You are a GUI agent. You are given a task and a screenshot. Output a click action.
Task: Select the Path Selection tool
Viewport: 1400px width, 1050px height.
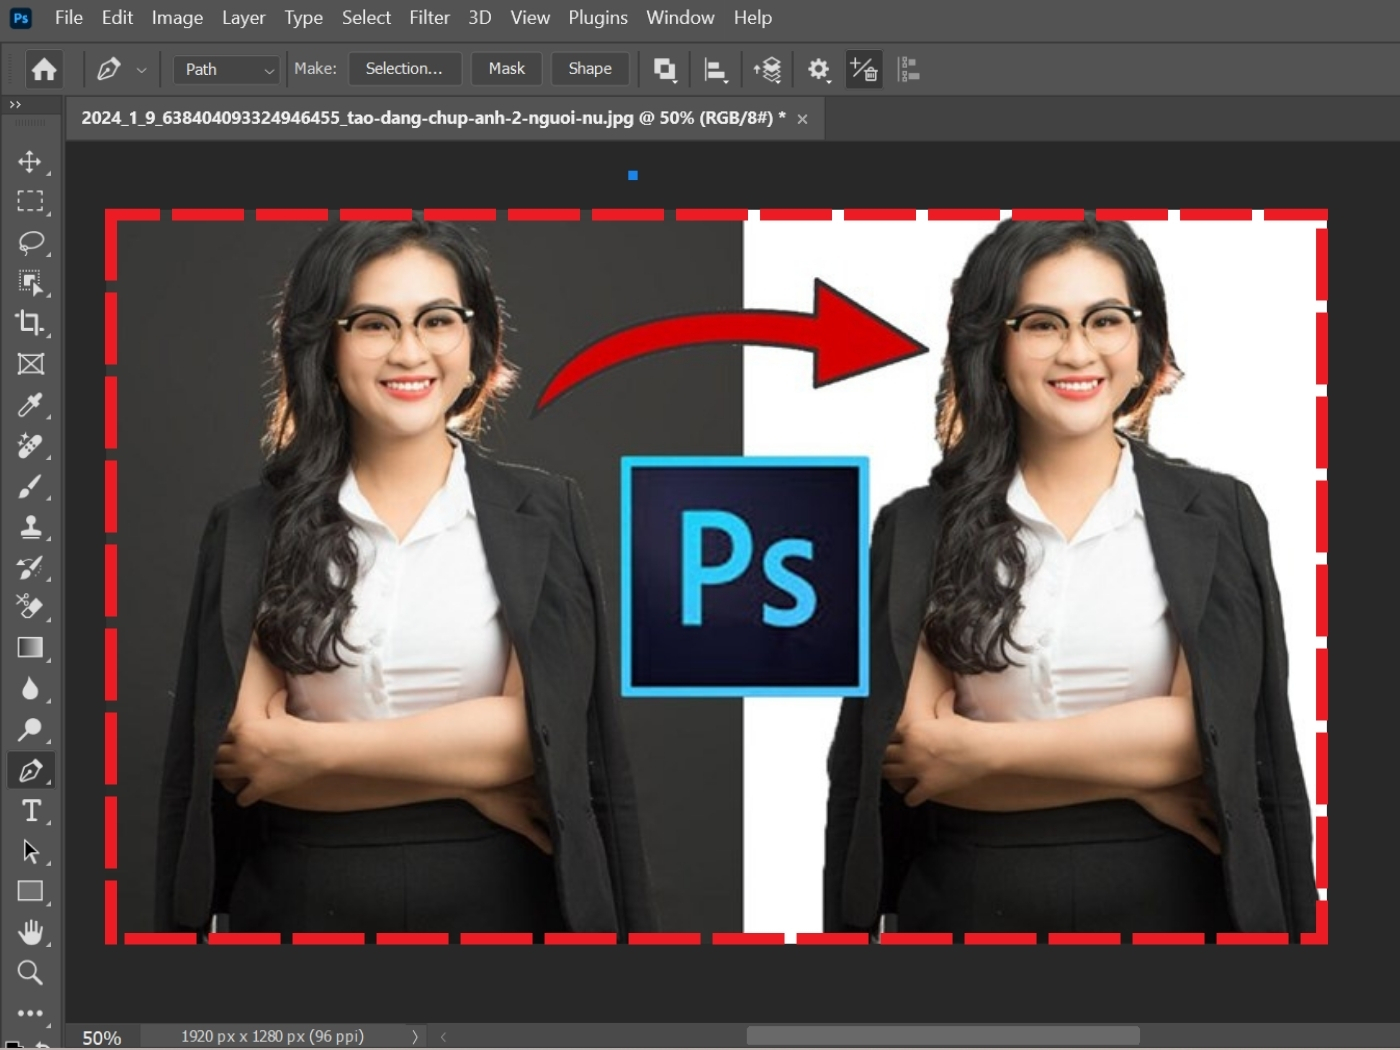(30, 852)
